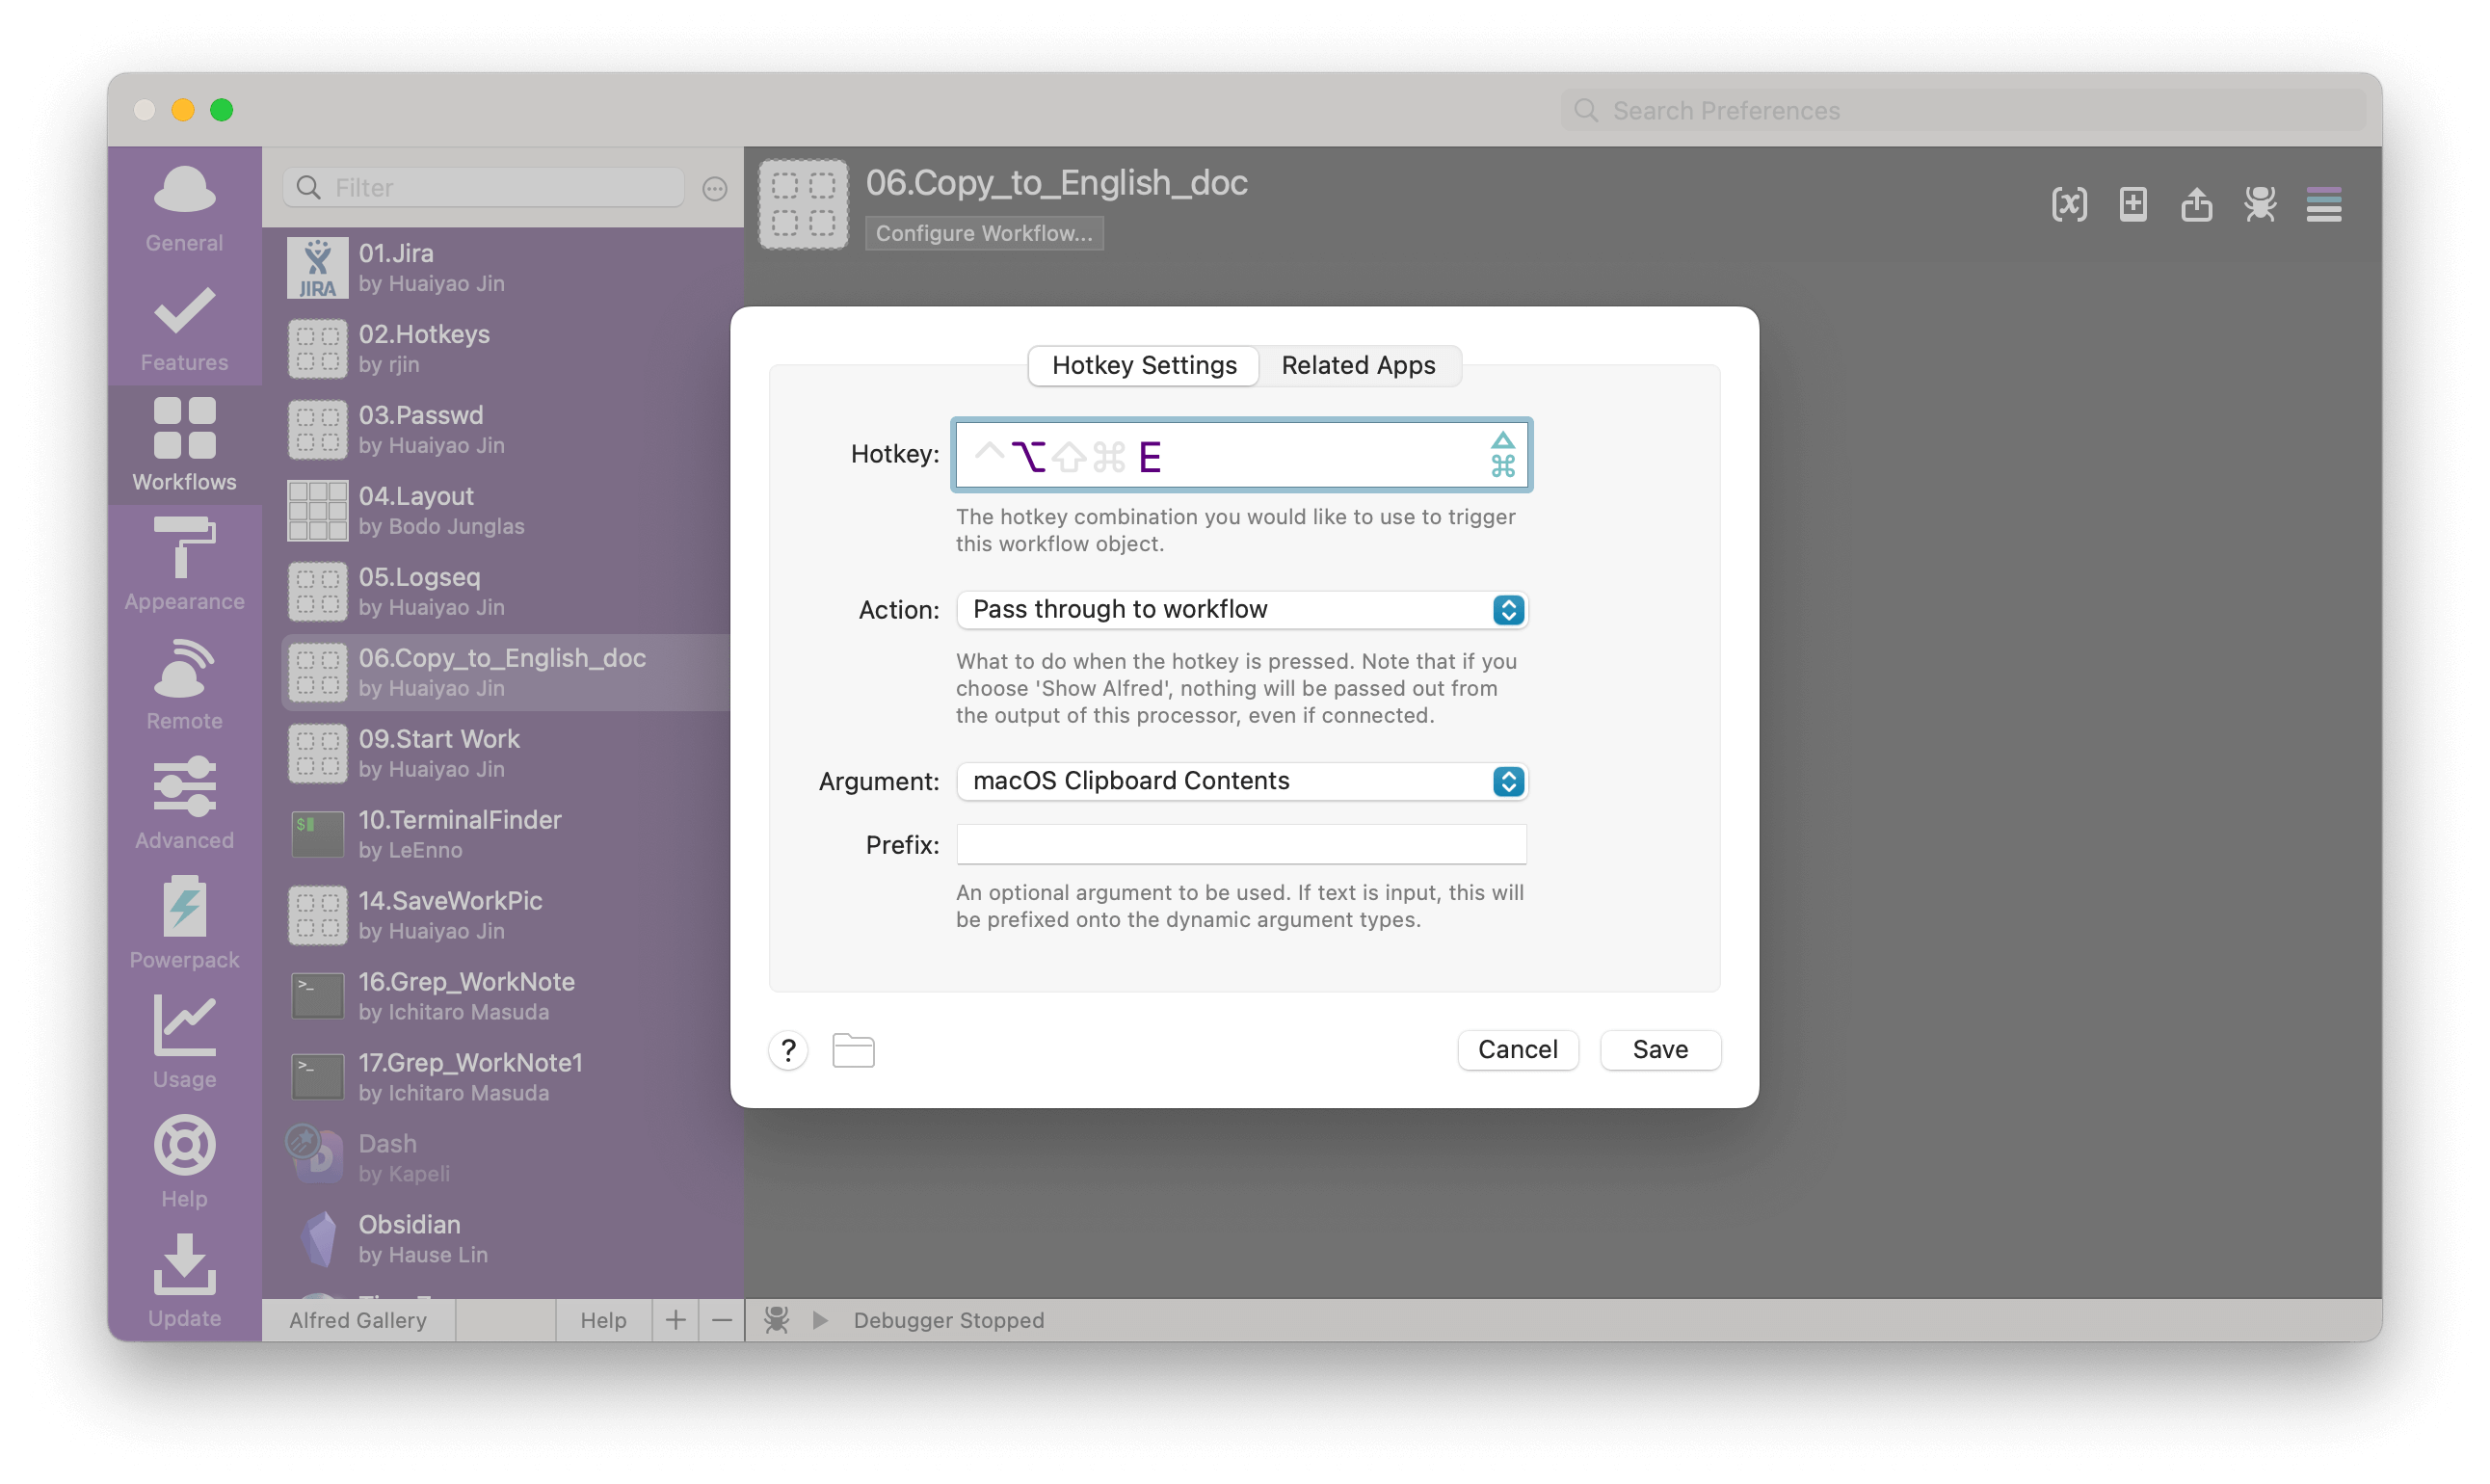This screenshot has width=2490, height=1484.
Task: Select the Workflows sidebar section
Action: pos(184,446)
